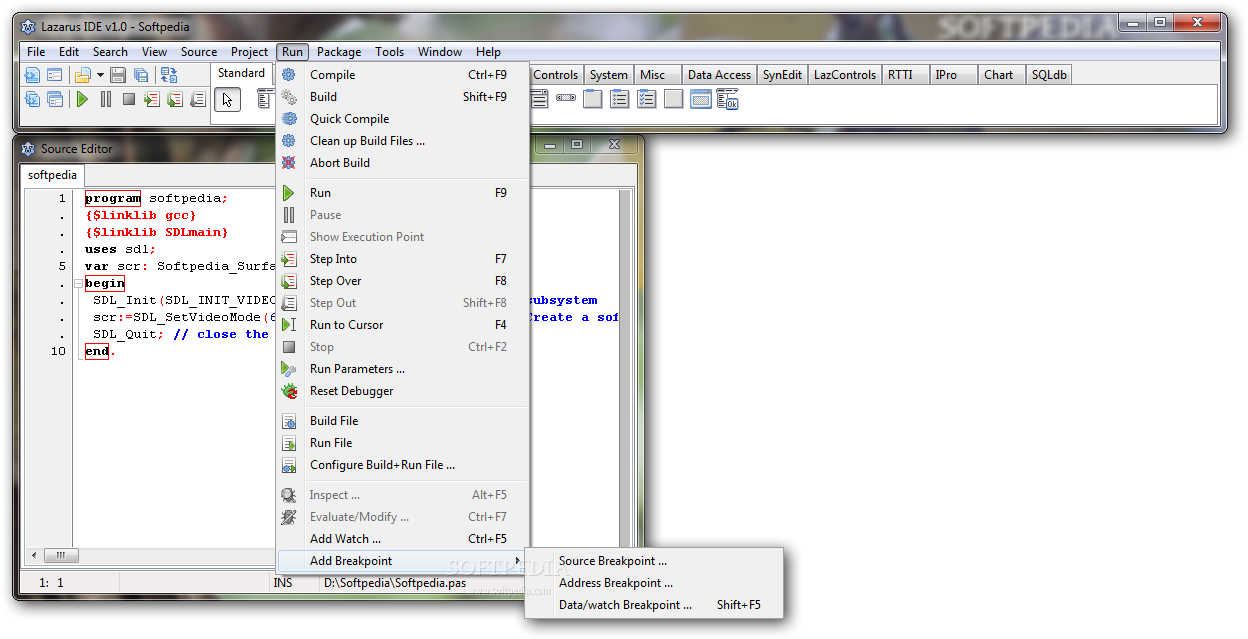Viewport: 1248px width, 639px height.
Task: Open the Project menu
Action: click(x=250, y=52)
